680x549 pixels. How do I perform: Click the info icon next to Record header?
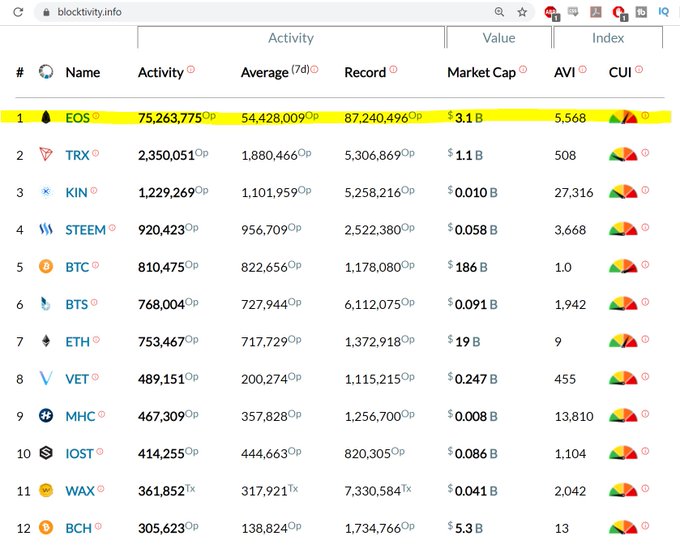pyautogui.click(x=393, y=69)
